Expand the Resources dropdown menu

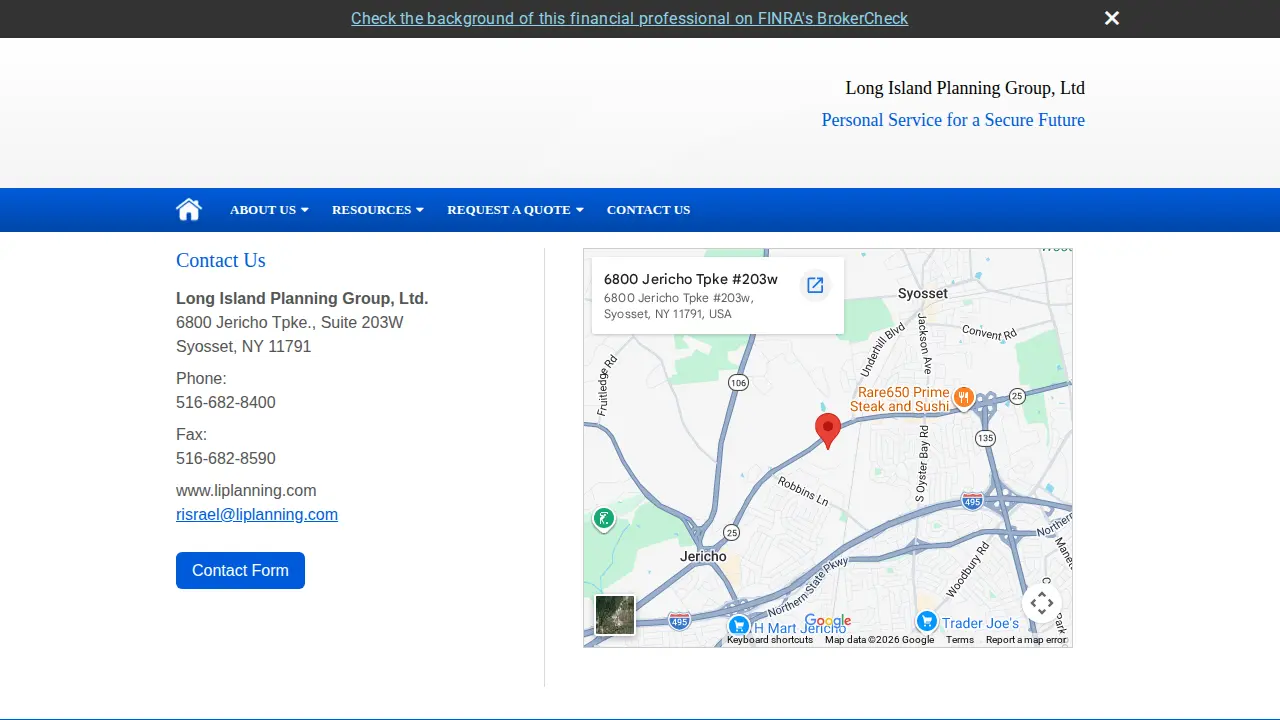pos(378,210)
